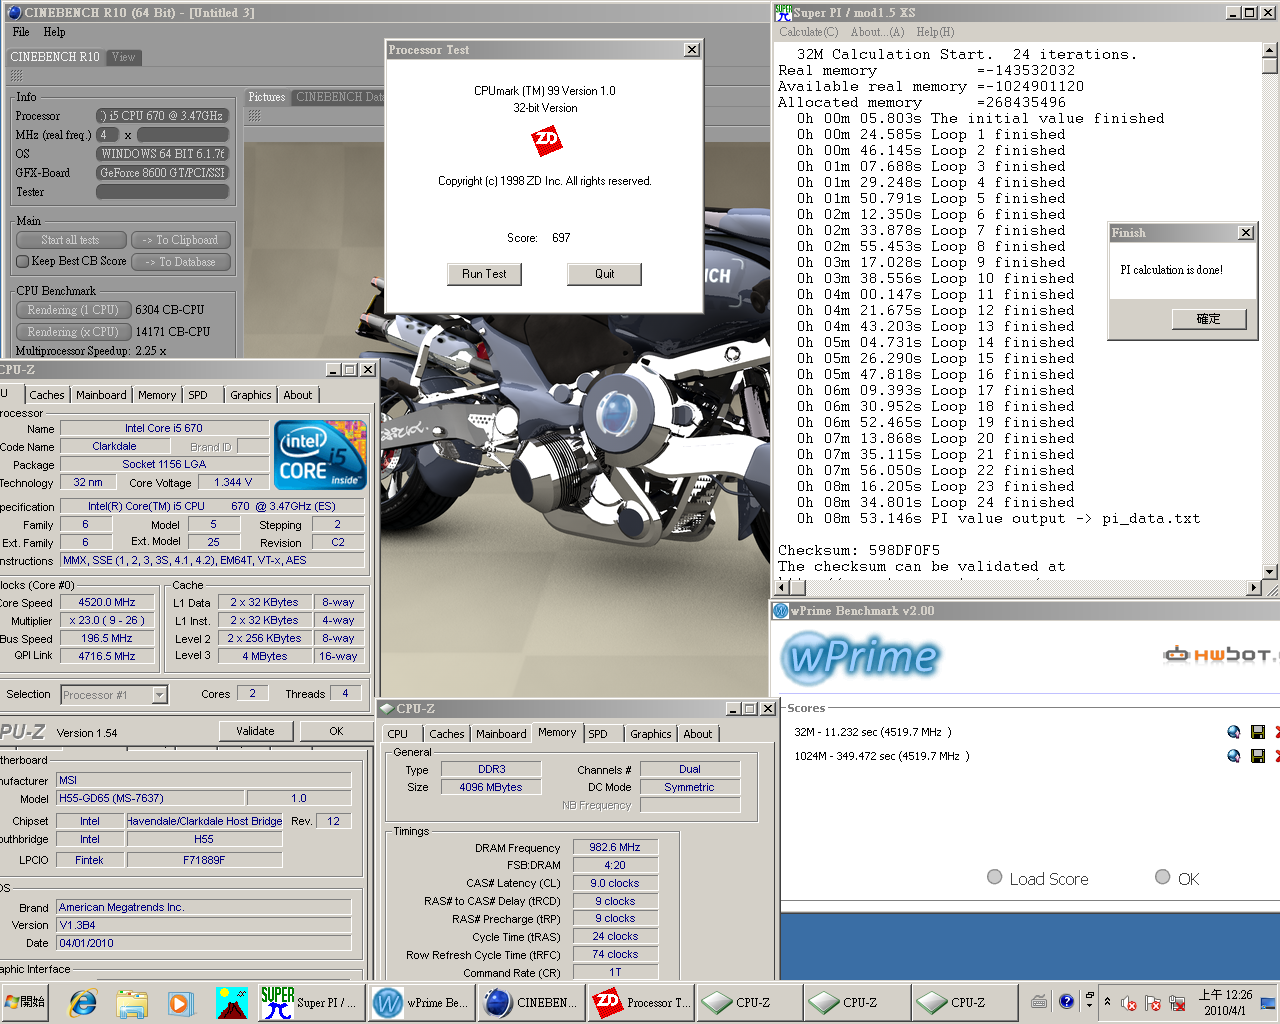Open the Processor #1 selection dropdown
Screen dimensions: 1280x1024
(159, 695)
